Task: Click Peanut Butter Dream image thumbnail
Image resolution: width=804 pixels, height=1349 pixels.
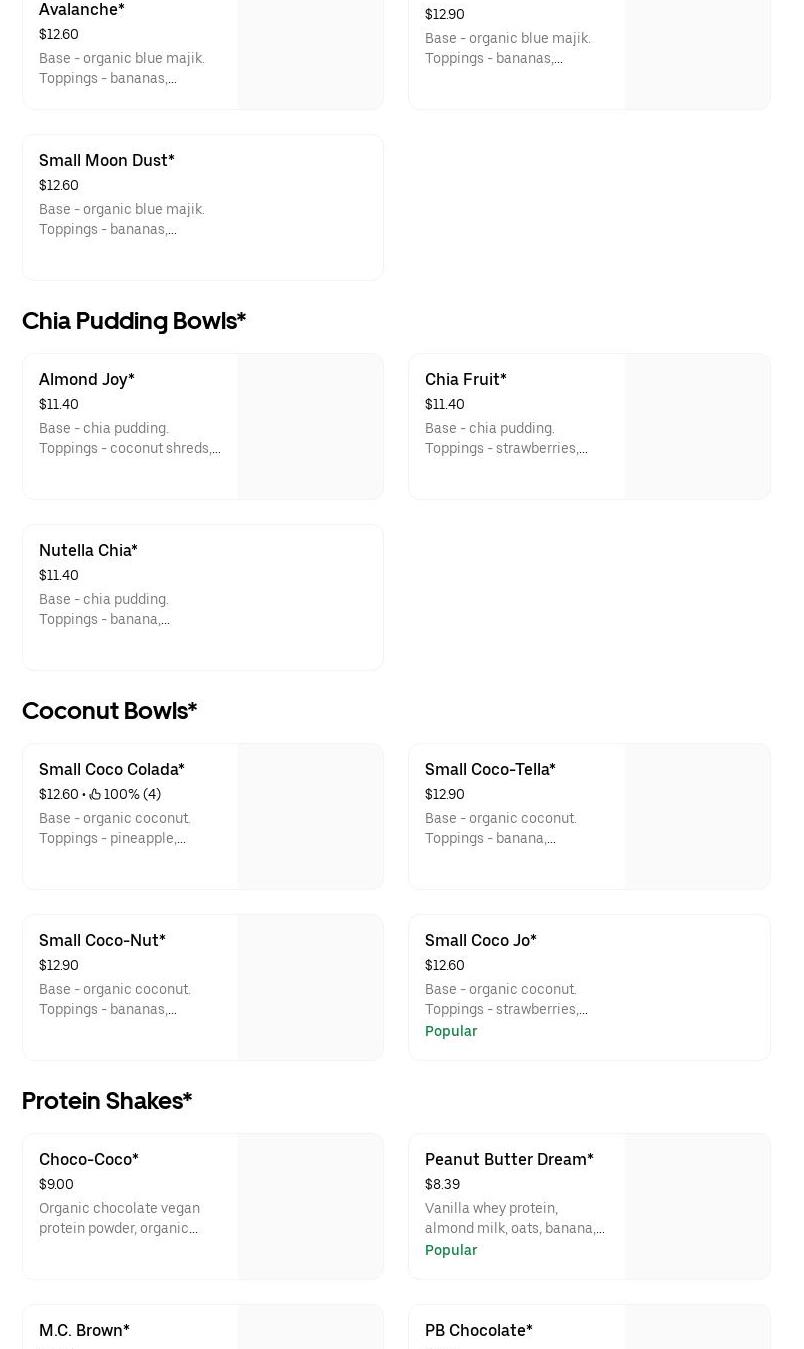Action: coord(697,1206)
